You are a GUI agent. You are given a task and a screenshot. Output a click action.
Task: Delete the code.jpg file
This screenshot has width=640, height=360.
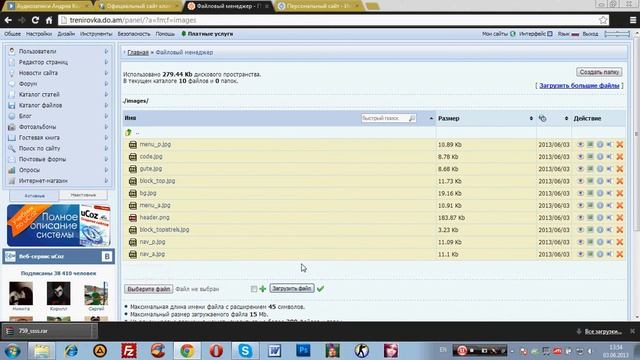click(x=620, y=157)
